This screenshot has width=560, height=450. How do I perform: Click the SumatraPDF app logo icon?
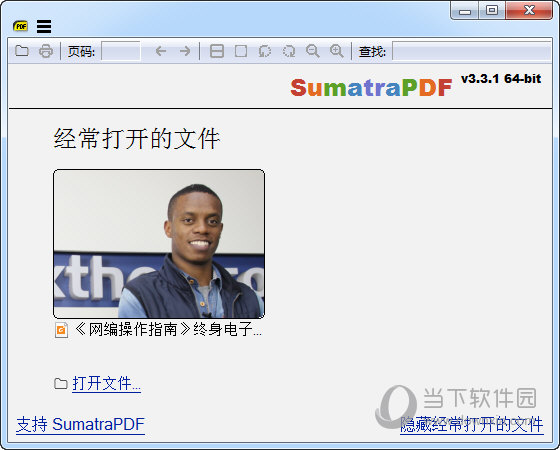tap(20, 26)
